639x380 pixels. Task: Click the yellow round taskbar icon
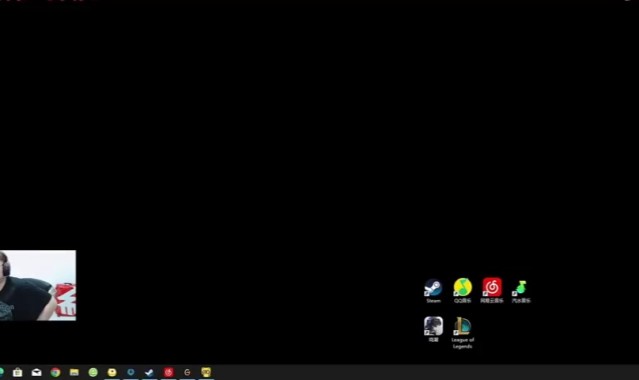coord(112,372)
